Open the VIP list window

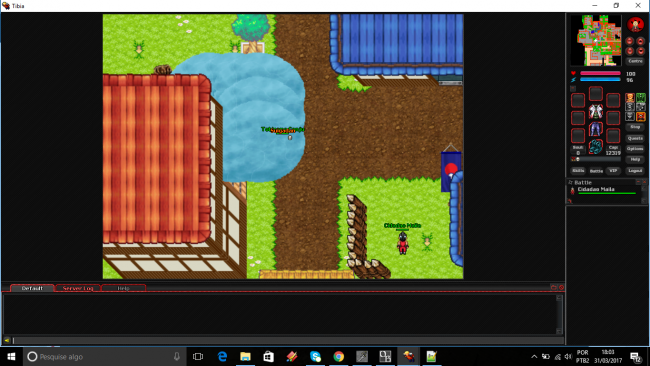(x=613, y=171)
